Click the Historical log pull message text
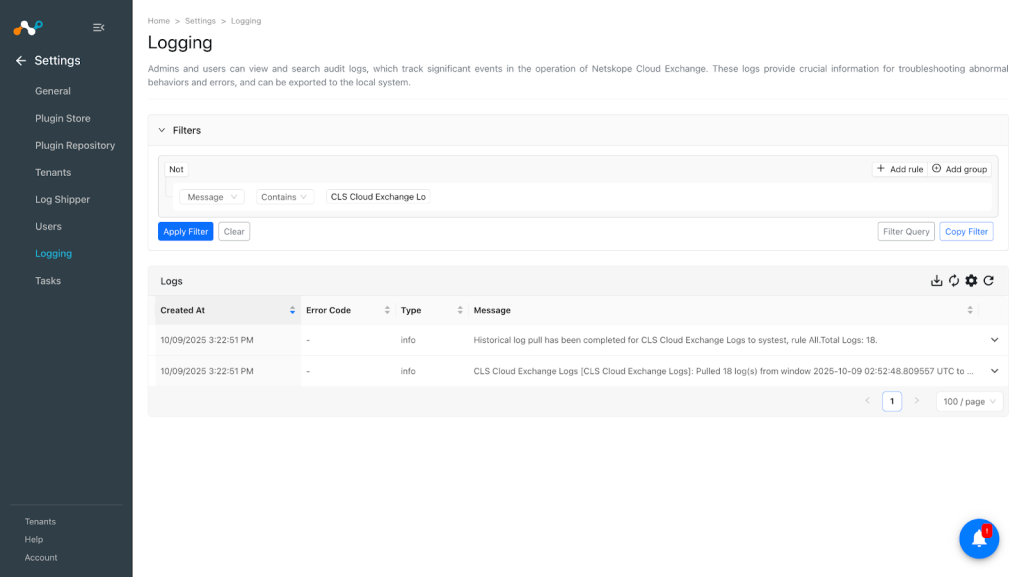This screenshot has height=577, width=1024. pyautogui.click(x=675, y=340)
